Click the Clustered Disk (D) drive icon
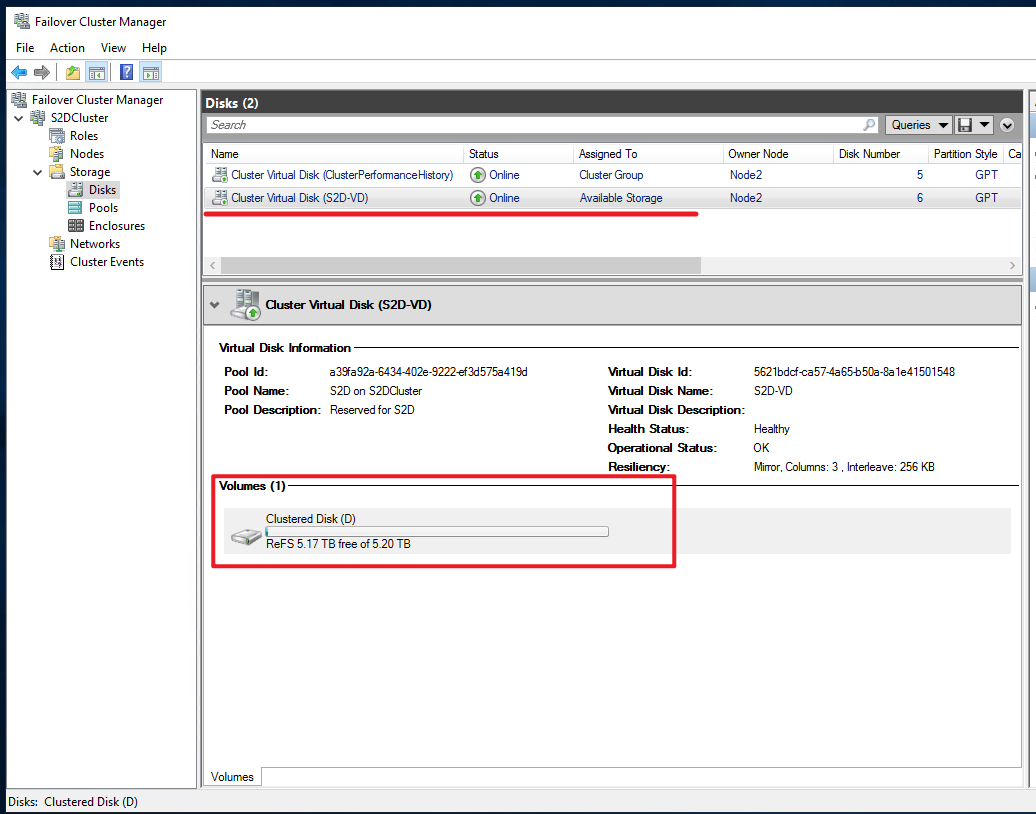1036x814 pixels. click(246, 536)
